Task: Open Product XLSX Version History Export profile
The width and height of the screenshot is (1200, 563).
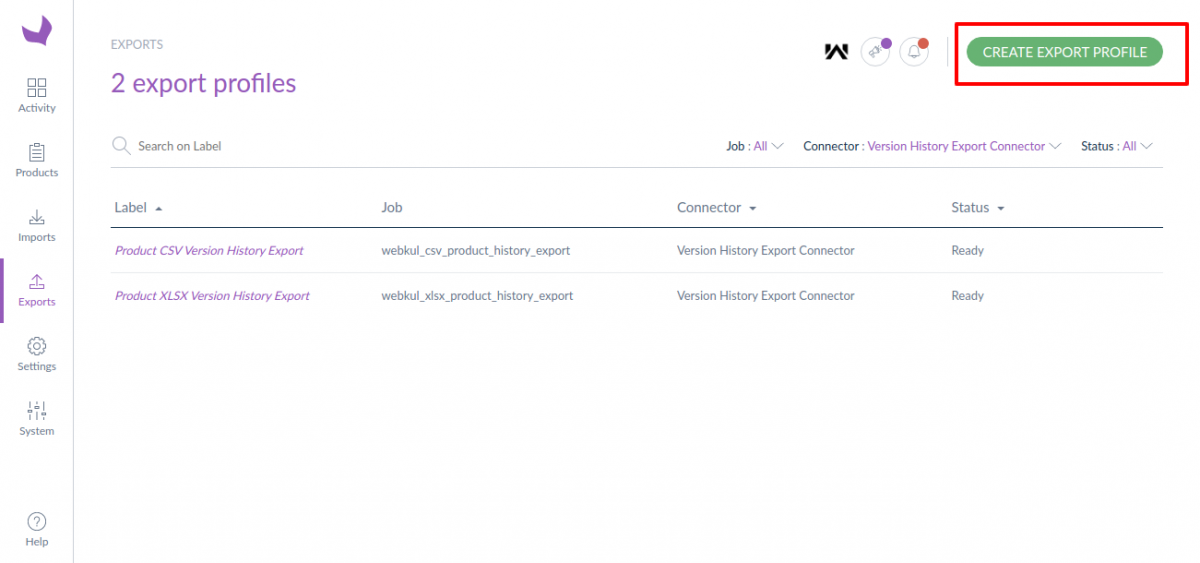Action: pos(212,296)
